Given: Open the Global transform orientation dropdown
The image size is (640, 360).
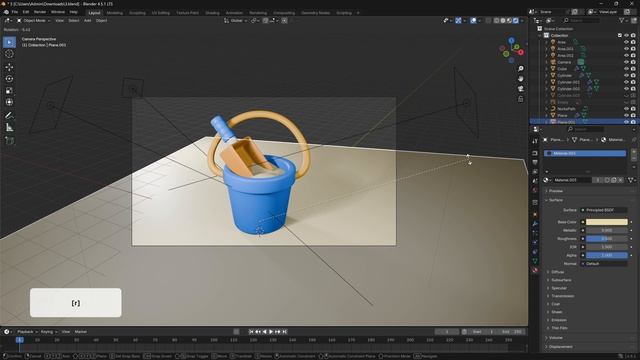Looking at the screenshot, I should (236, 20).
